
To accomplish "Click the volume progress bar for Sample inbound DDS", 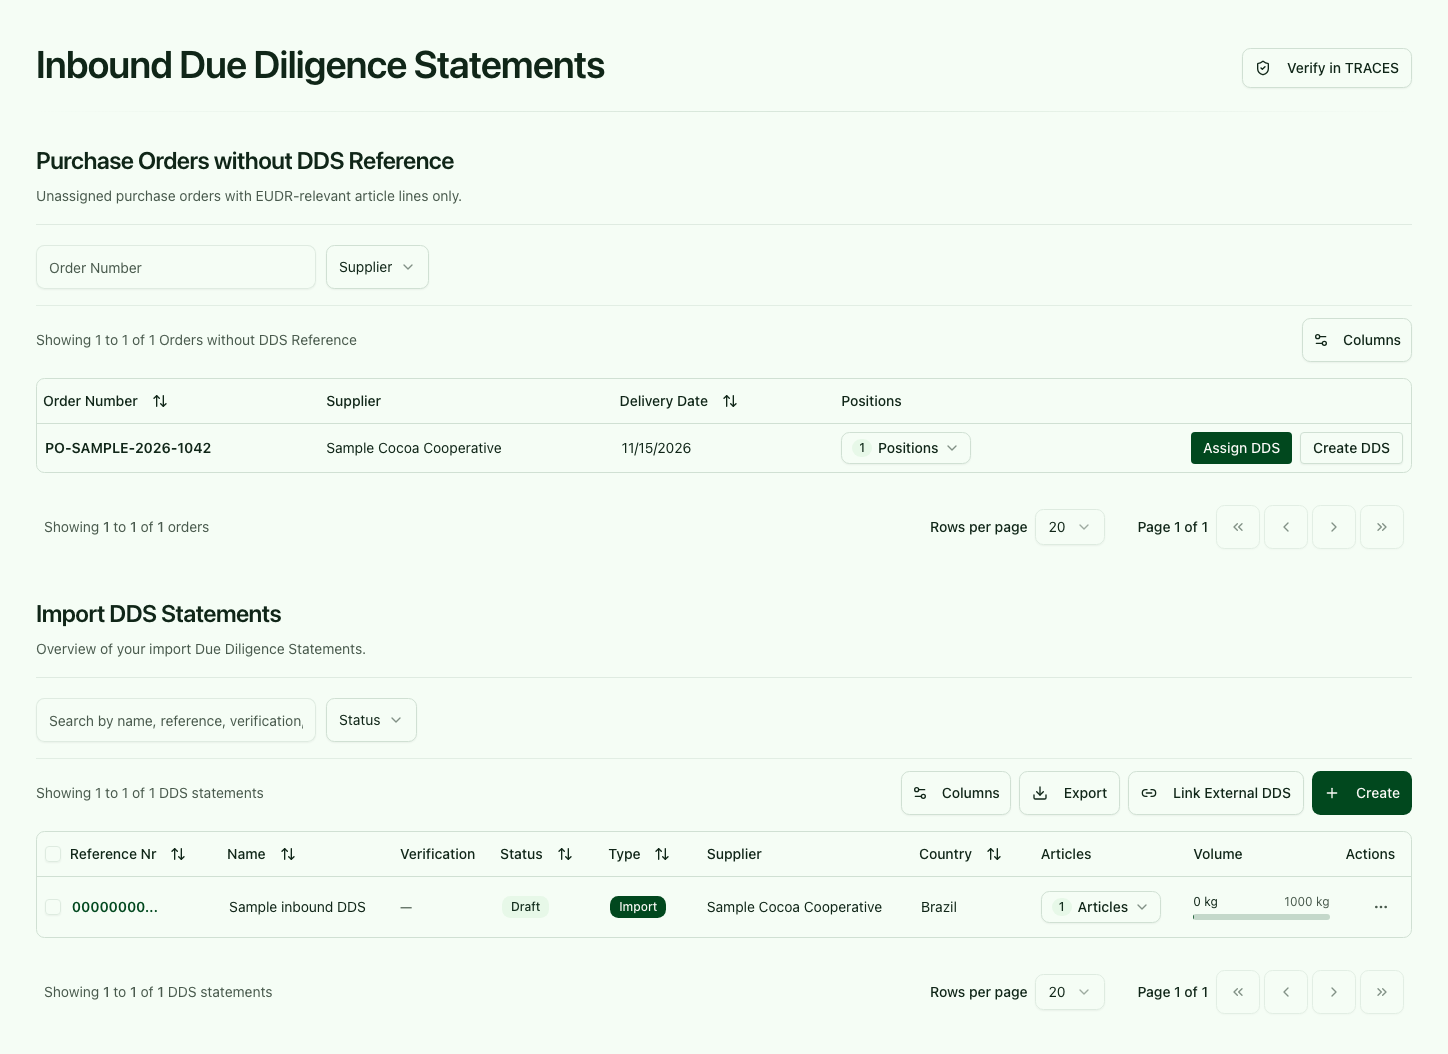I will (x=1261, y=917).
